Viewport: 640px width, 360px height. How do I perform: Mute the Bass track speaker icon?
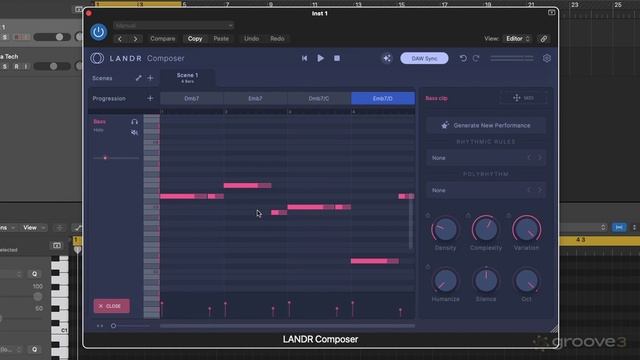point(134,132)
